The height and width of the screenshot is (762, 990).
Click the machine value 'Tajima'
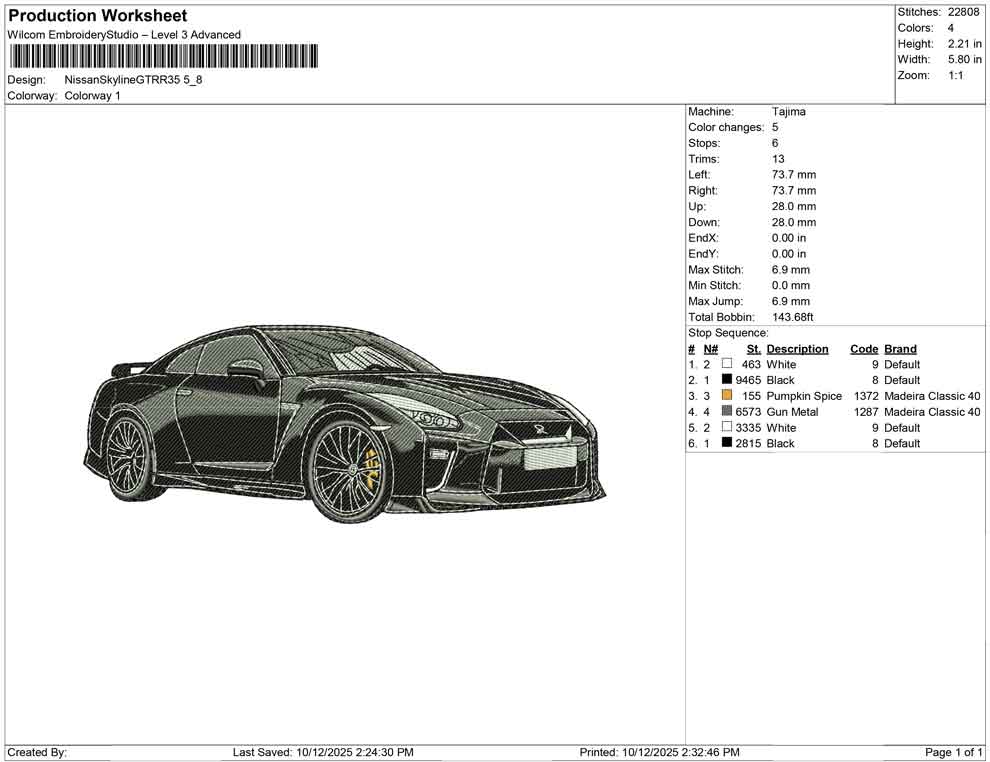[788, 112]
